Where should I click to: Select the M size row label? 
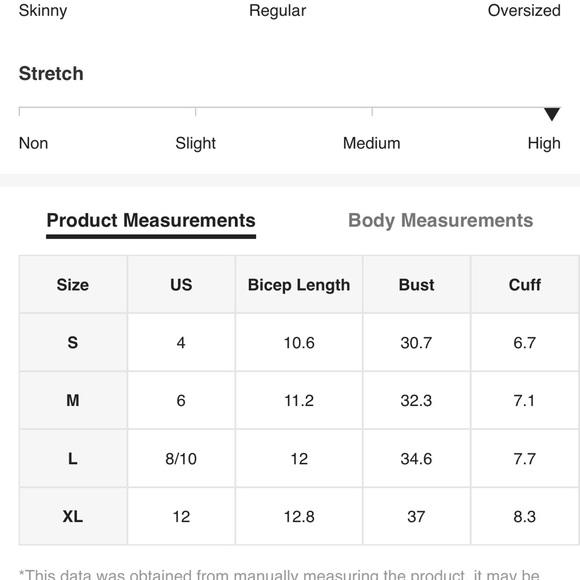(x=73, y=401)
